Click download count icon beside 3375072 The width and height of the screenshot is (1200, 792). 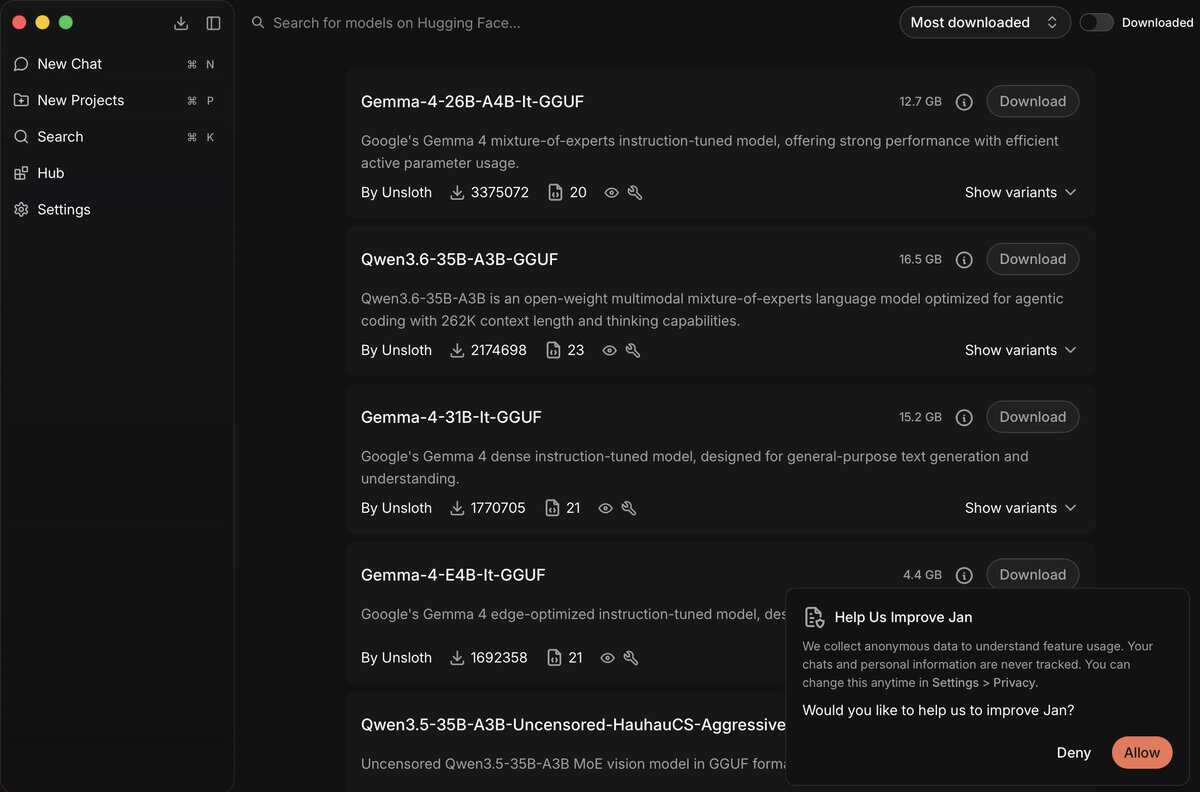coord(457,193)
